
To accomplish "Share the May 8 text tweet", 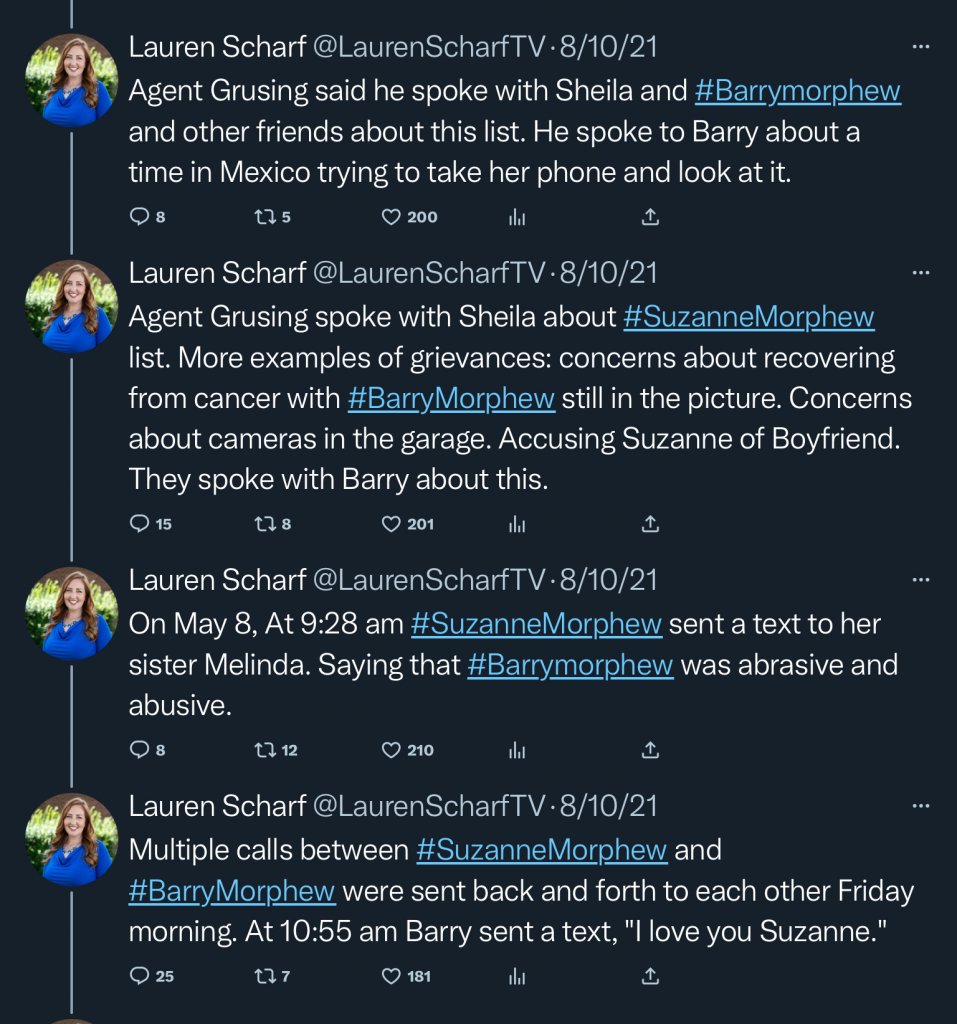I will click(649, 749).
